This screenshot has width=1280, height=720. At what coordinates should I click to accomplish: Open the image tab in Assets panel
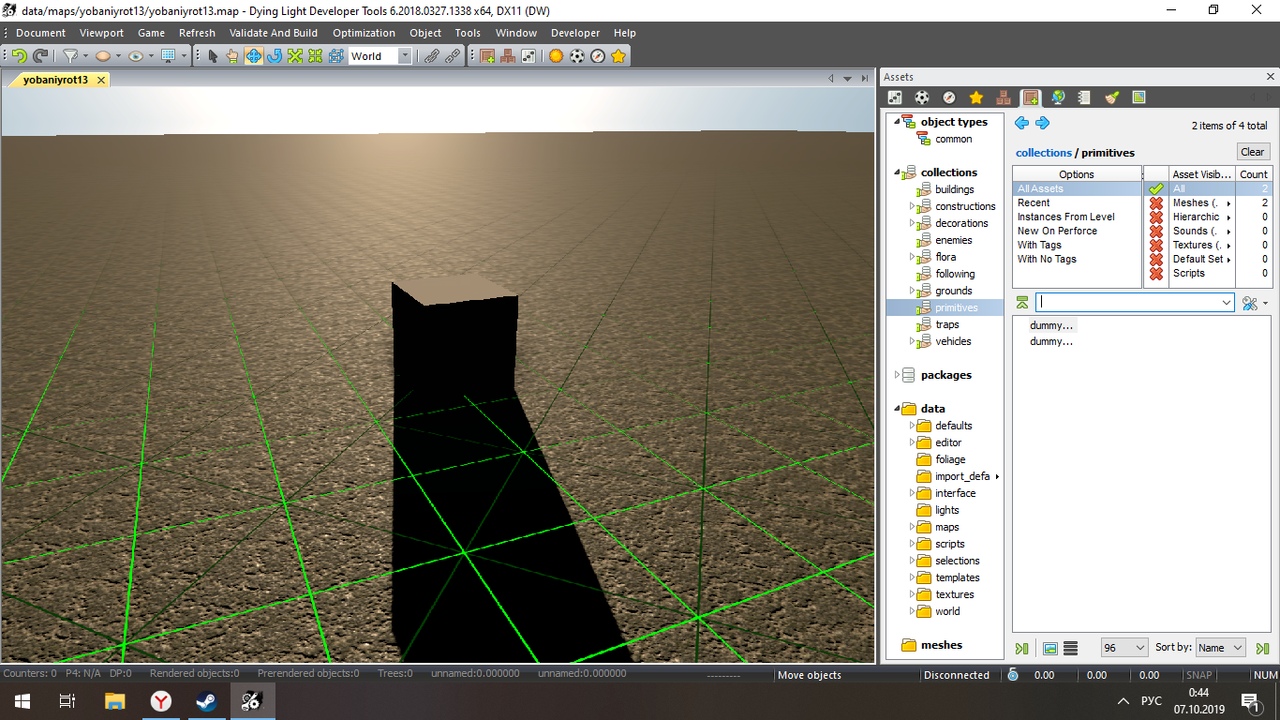[1138, 97]
